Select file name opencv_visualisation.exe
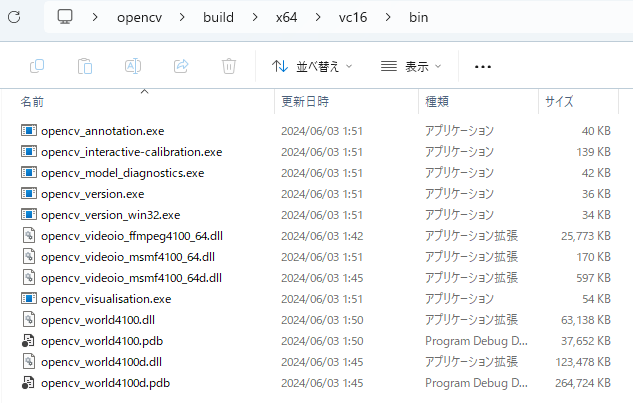The width and height of the screenshot is (633, 403). click(106, 299)
